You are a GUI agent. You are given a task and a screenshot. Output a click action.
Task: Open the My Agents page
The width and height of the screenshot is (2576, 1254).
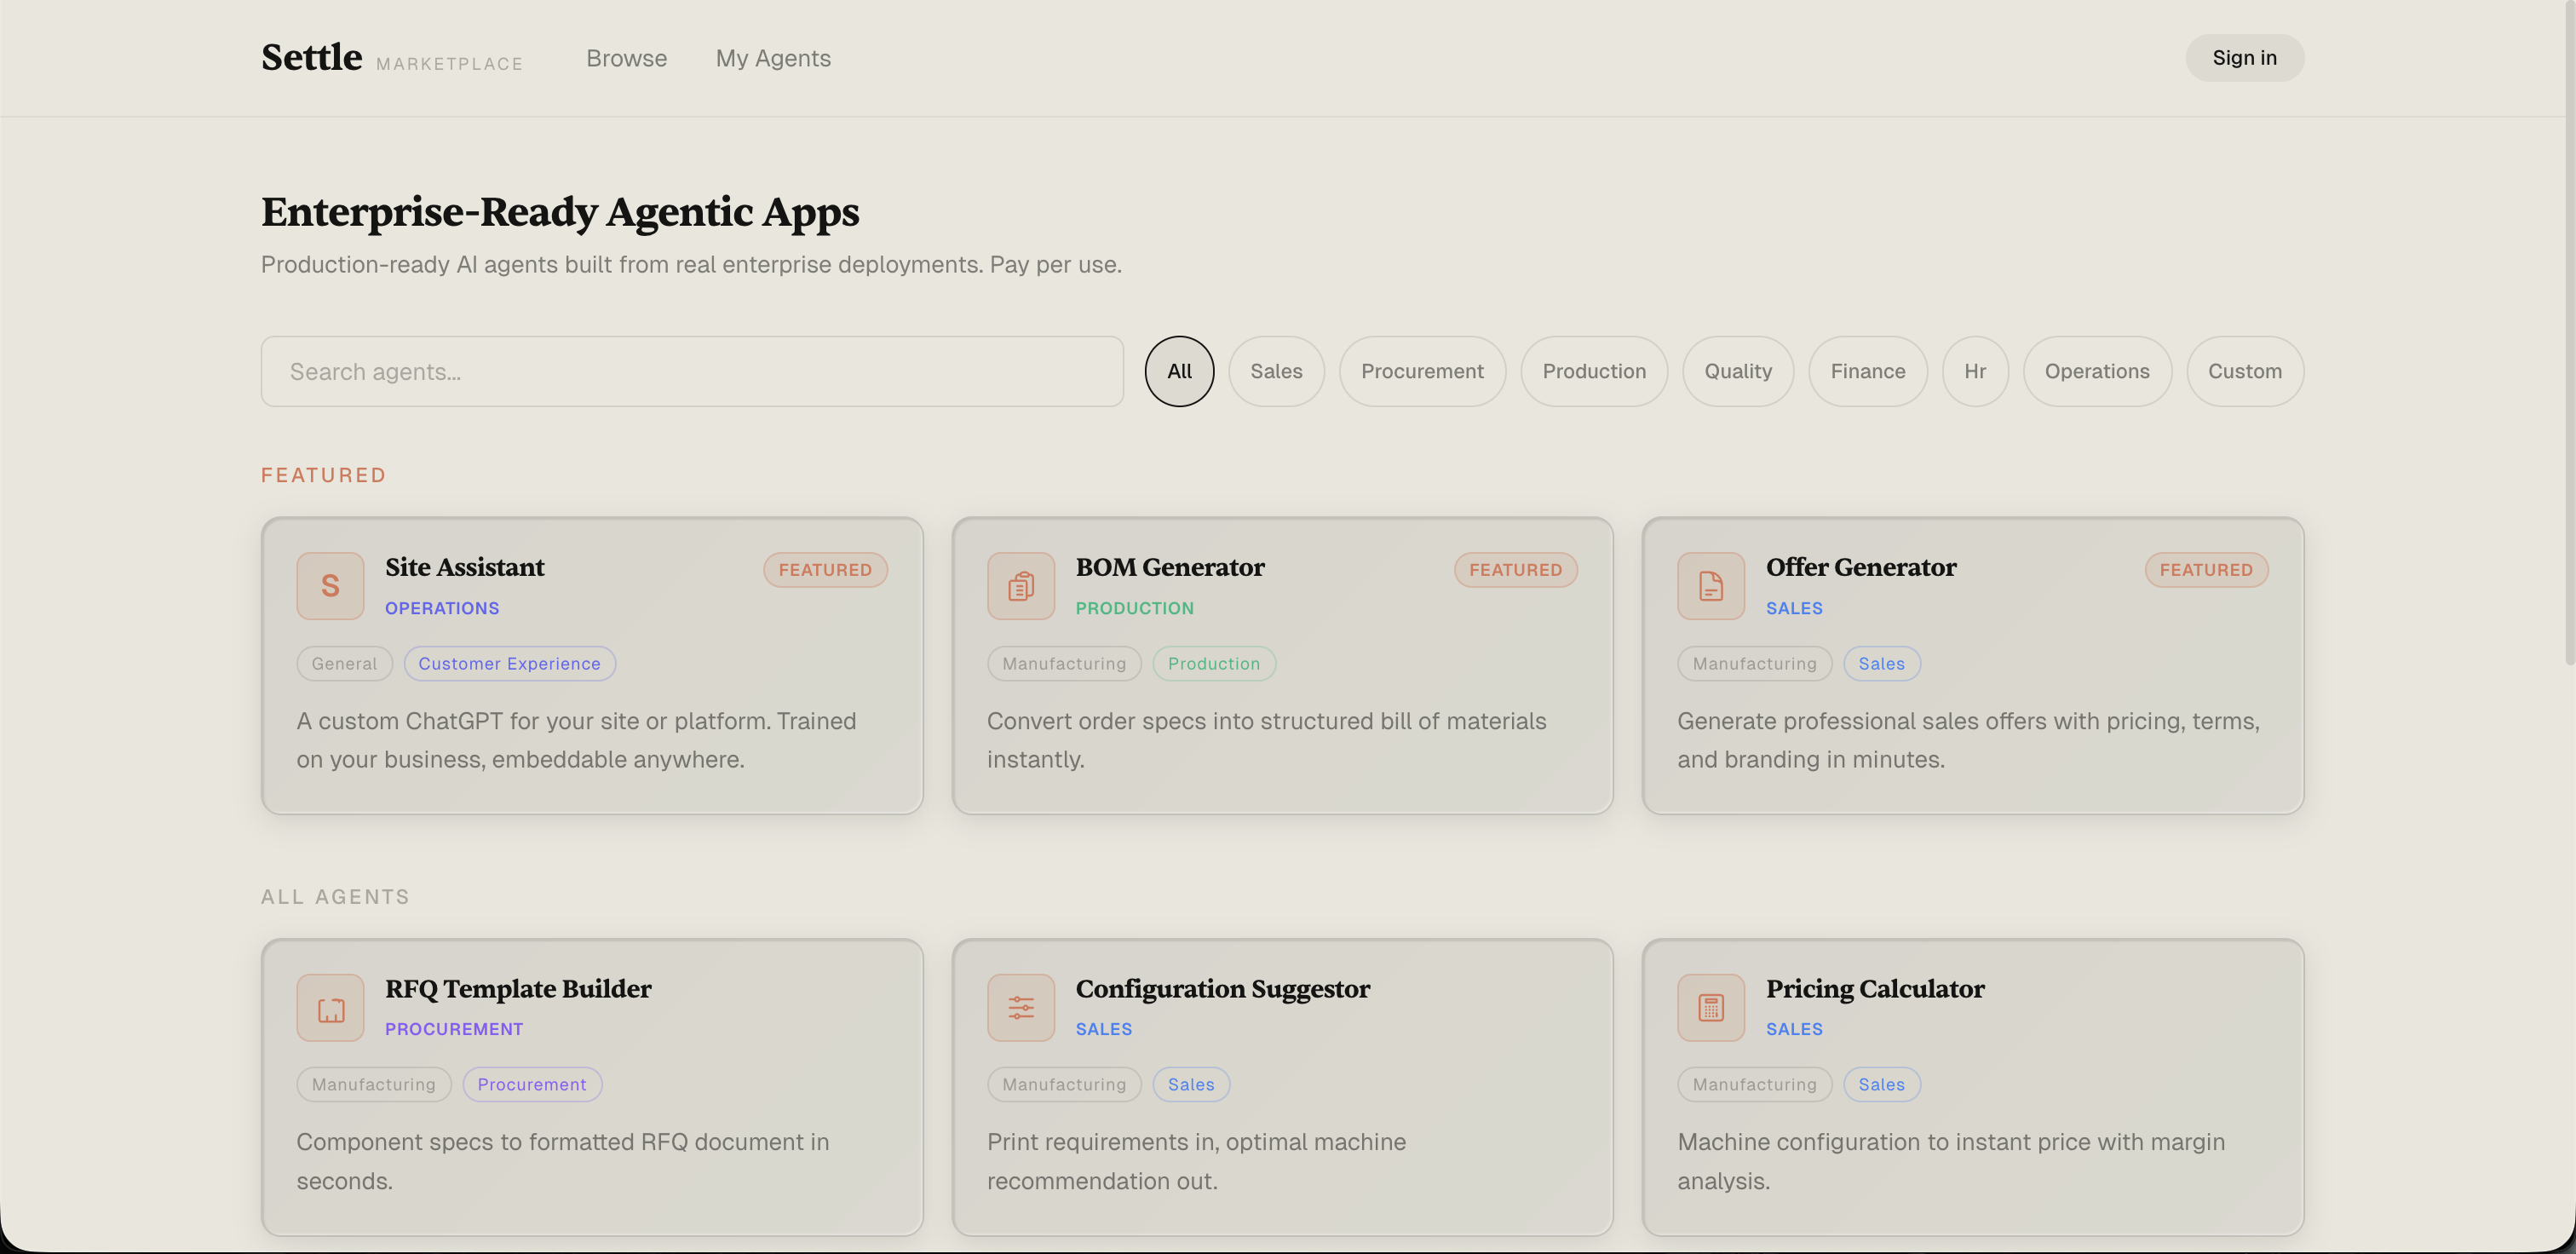(773, 58)
